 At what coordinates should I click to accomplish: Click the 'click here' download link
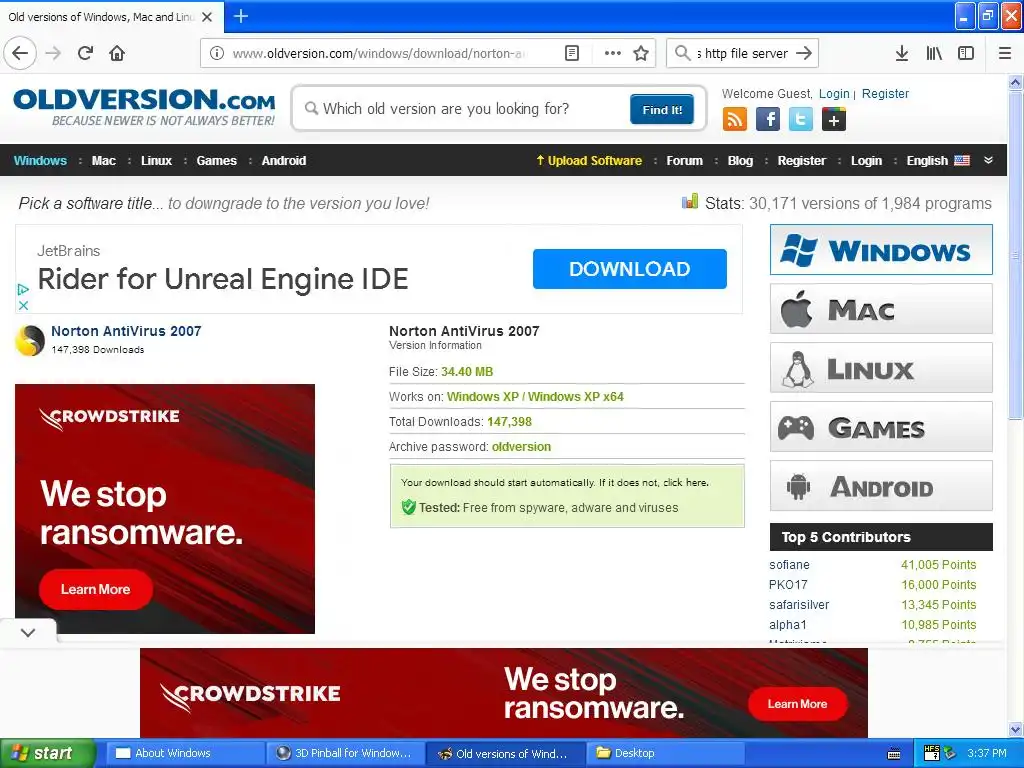tap(686, 483)
